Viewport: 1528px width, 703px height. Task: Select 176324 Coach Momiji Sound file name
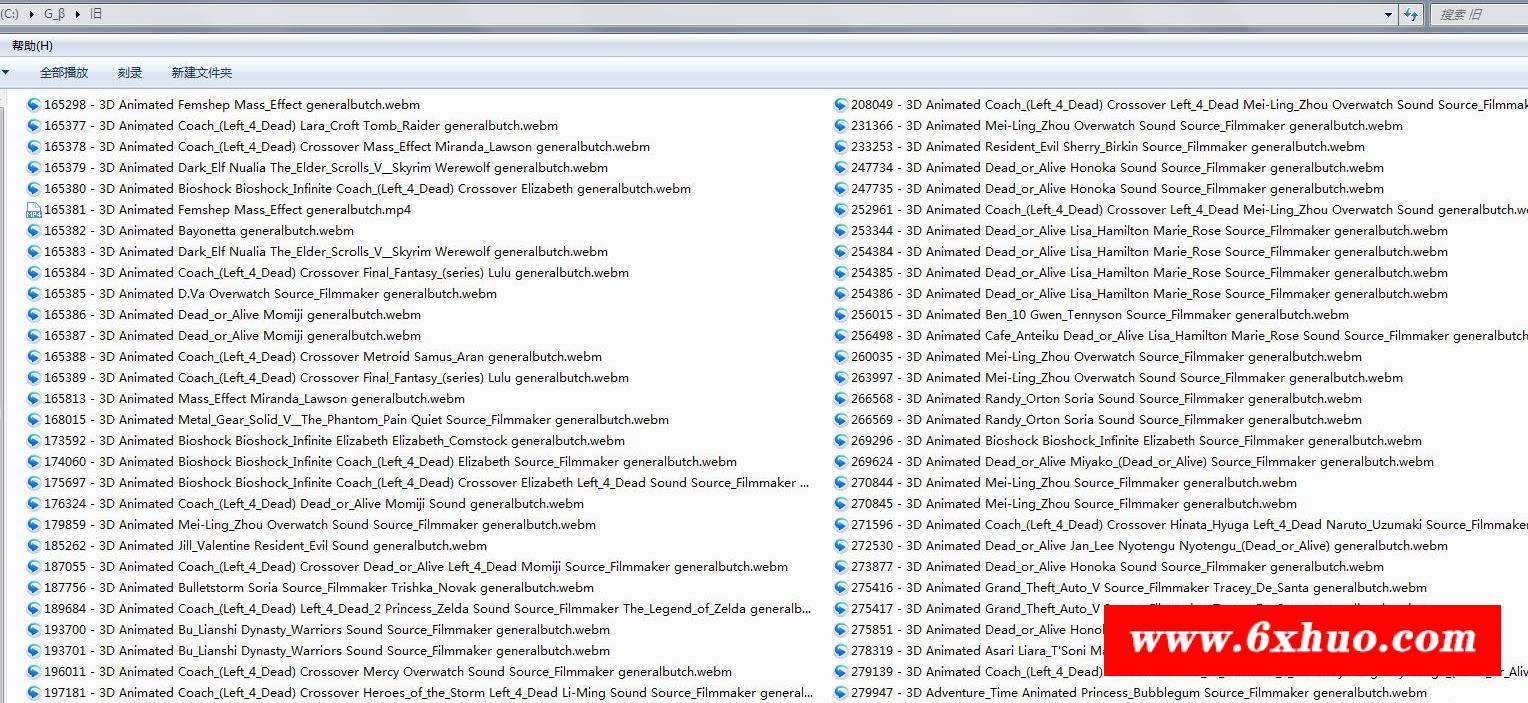pos(314,503)
